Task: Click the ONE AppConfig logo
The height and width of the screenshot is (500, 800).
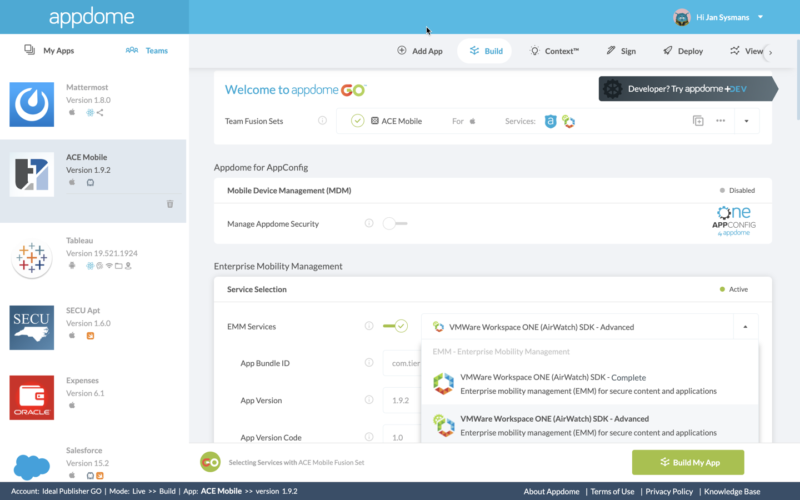Action: point(734,221)
